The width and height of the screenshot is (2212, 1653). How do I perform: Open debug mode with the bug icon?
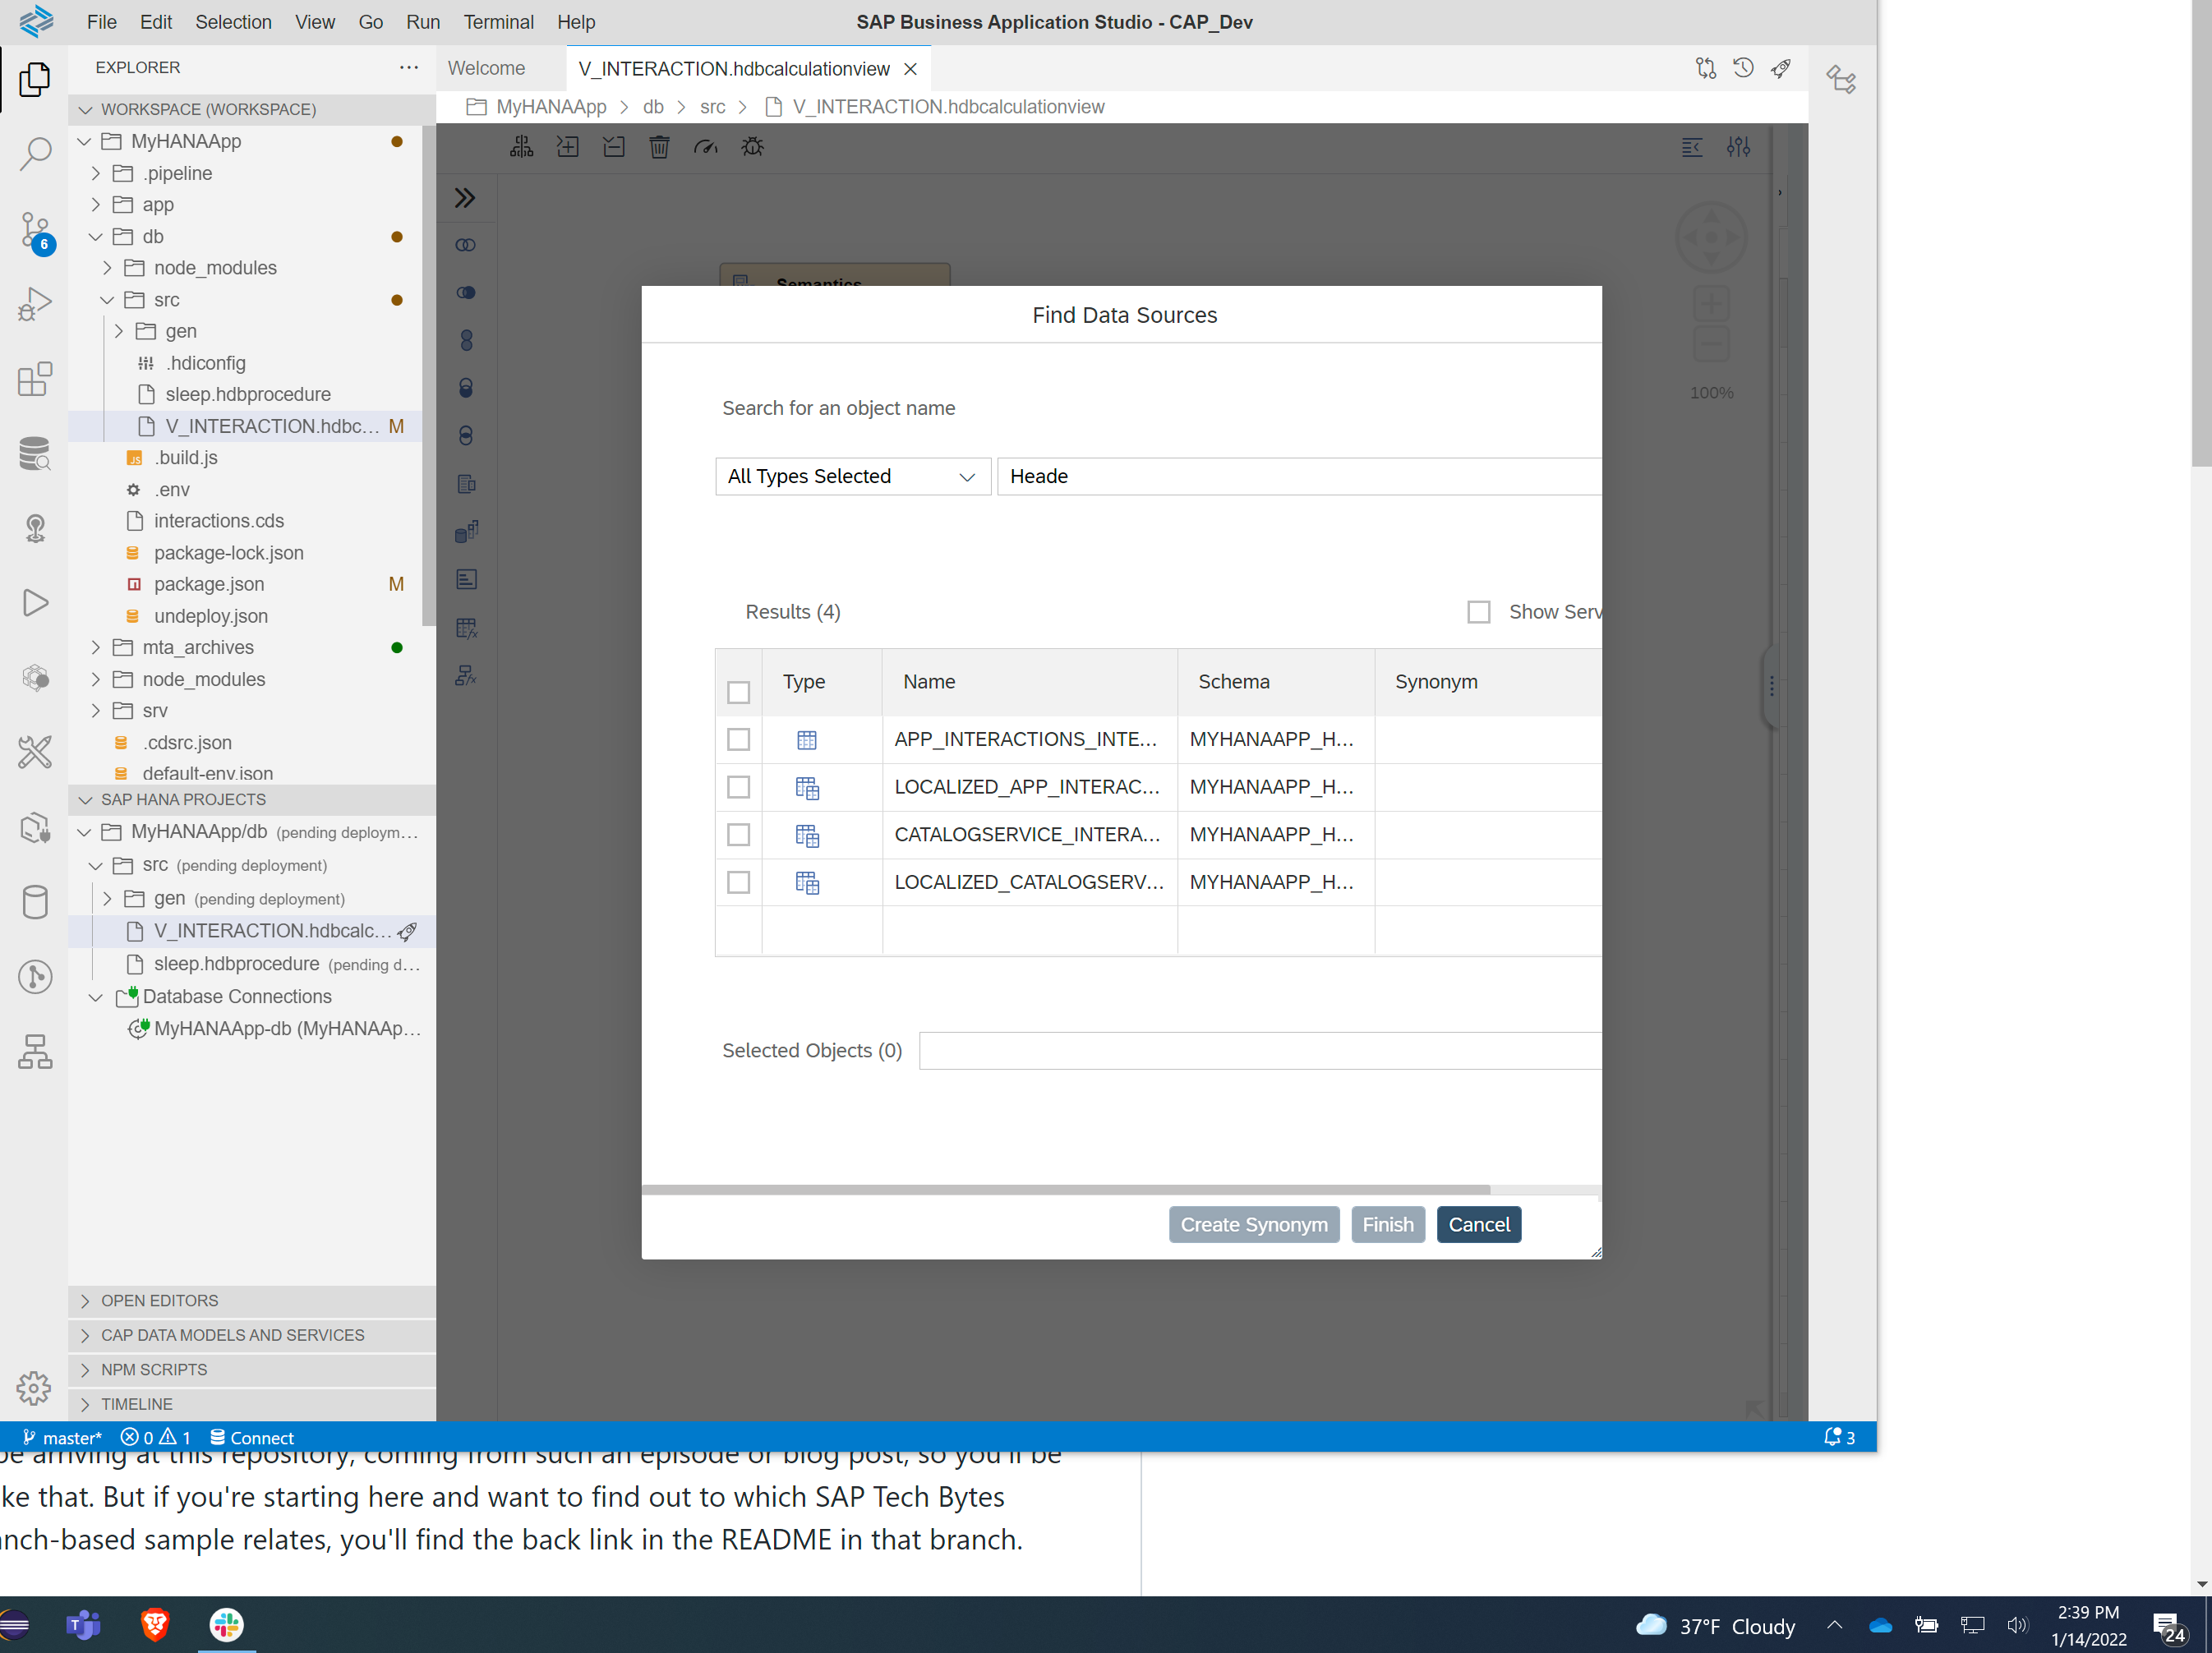[753, 147]
